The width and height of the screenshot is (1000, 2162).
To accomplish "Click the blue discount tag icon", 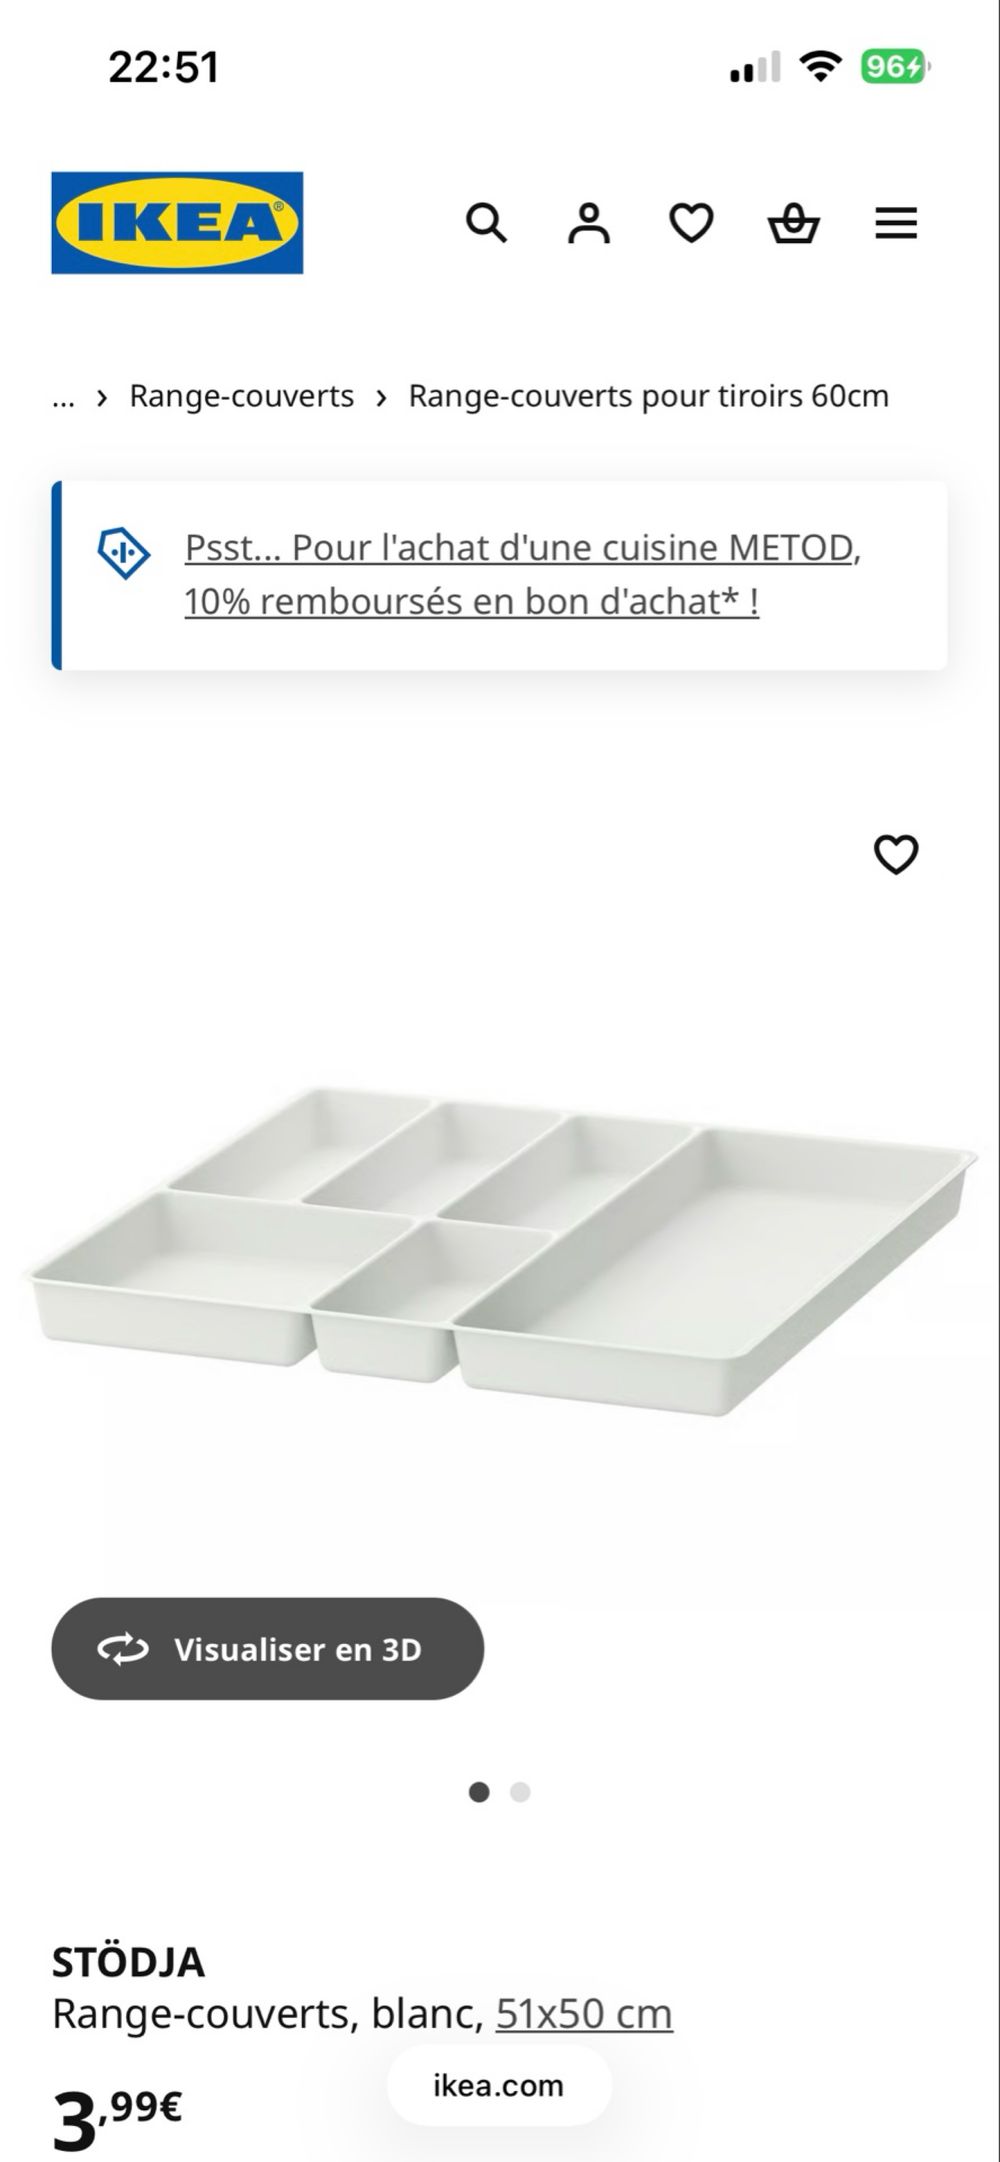I will 124,551.
